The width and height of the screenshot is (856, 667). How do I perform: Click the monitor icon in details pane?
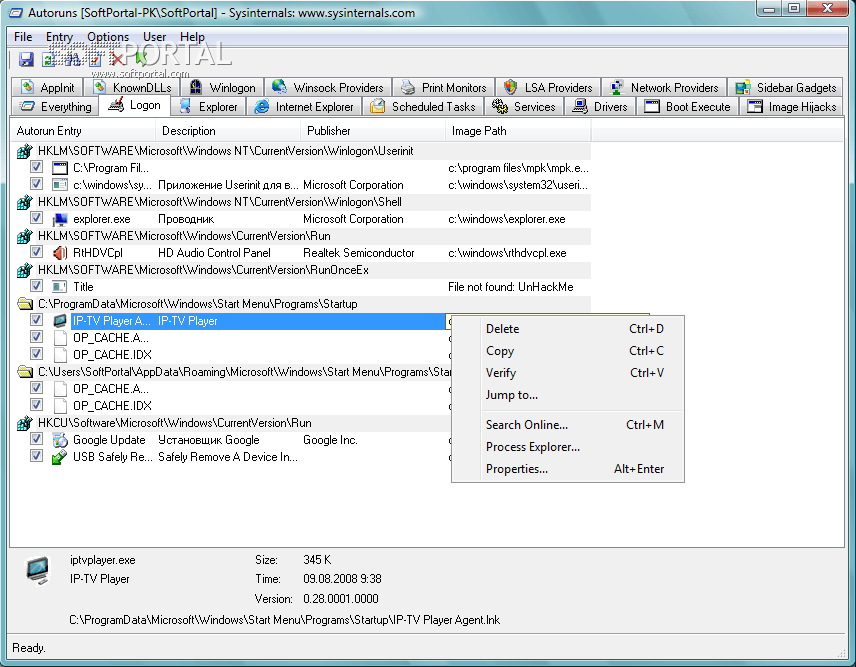tap(38, 570)
